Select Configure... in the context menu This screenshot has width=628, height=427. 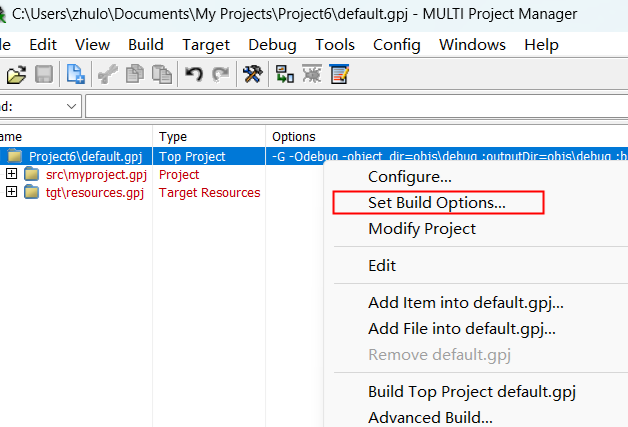click(x=410, y=177)
